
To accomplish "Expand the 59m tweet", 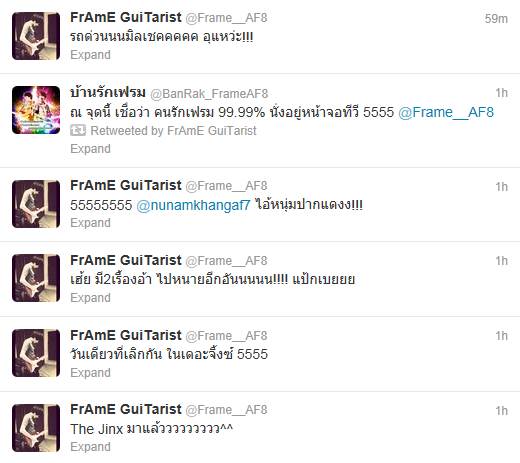I will (x=90, y=55).
